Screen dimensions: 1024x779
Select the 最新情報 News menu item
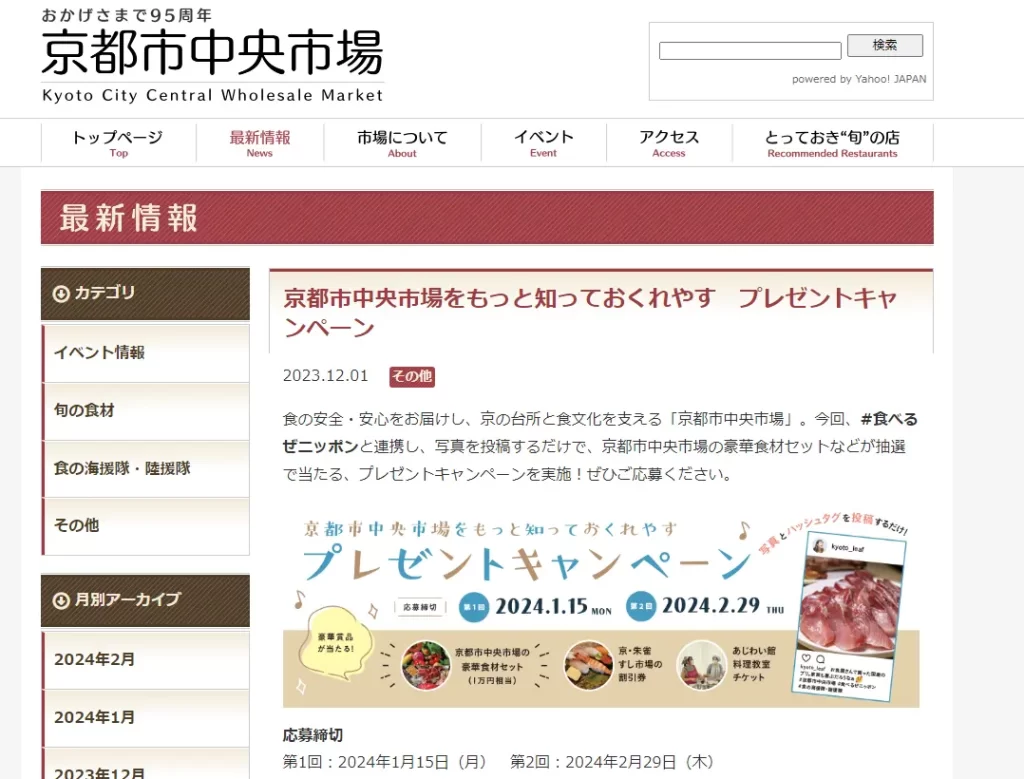(x=260, y=143)
